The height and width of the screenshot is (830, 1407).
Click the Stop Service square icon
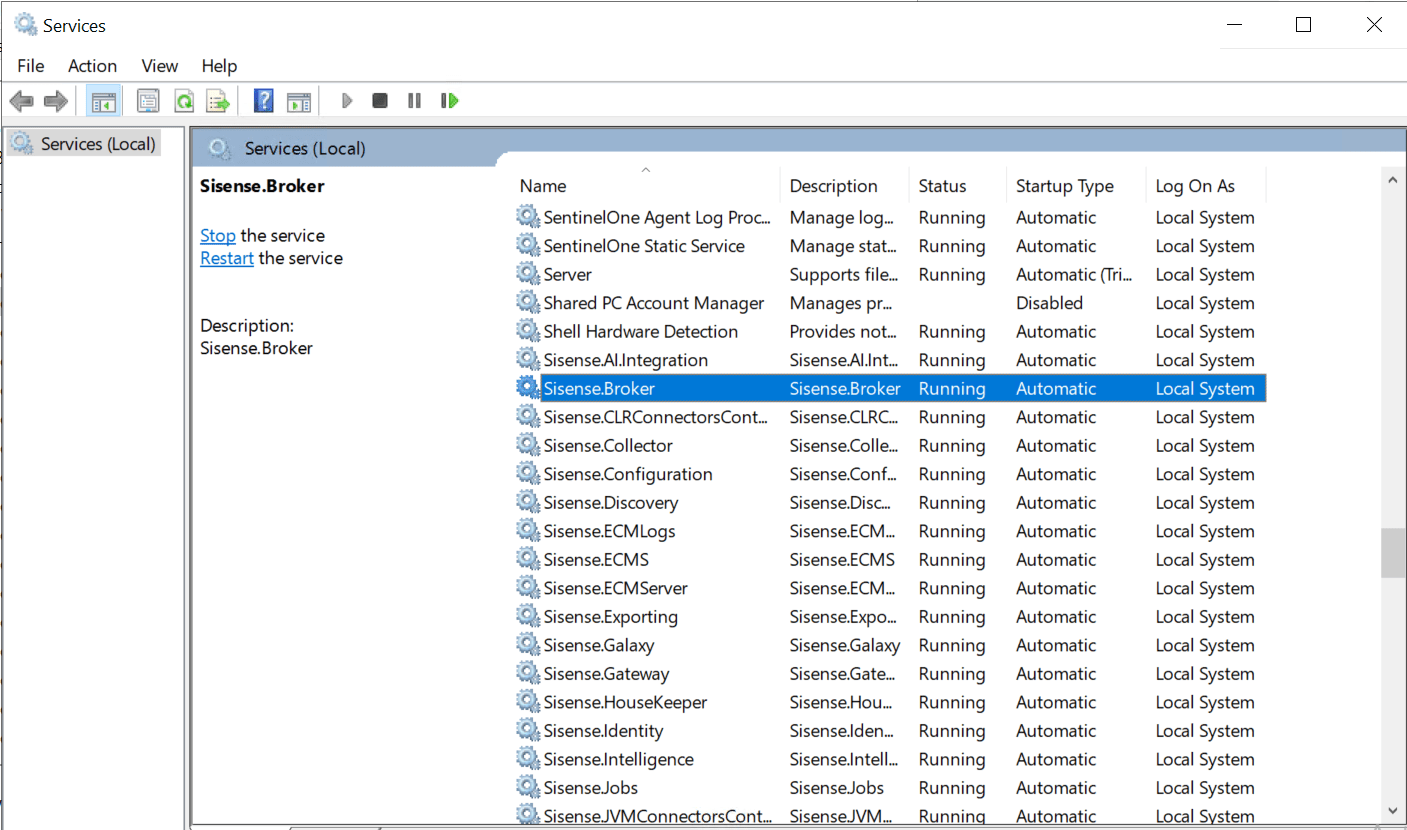click(380, 101)
